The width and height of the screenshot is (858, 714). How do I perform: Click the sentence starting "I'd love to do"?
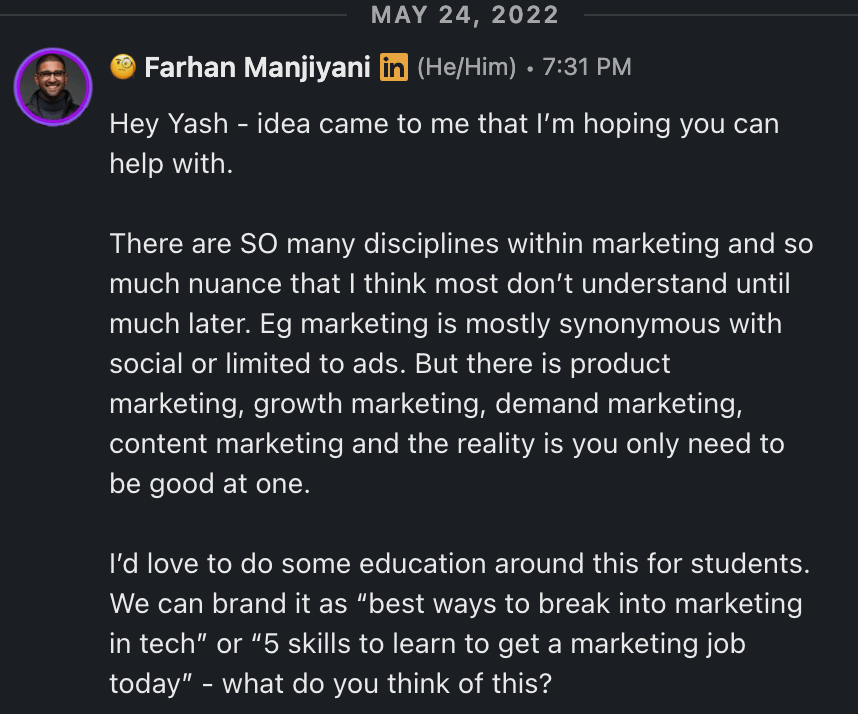click(x=458, y=563)
